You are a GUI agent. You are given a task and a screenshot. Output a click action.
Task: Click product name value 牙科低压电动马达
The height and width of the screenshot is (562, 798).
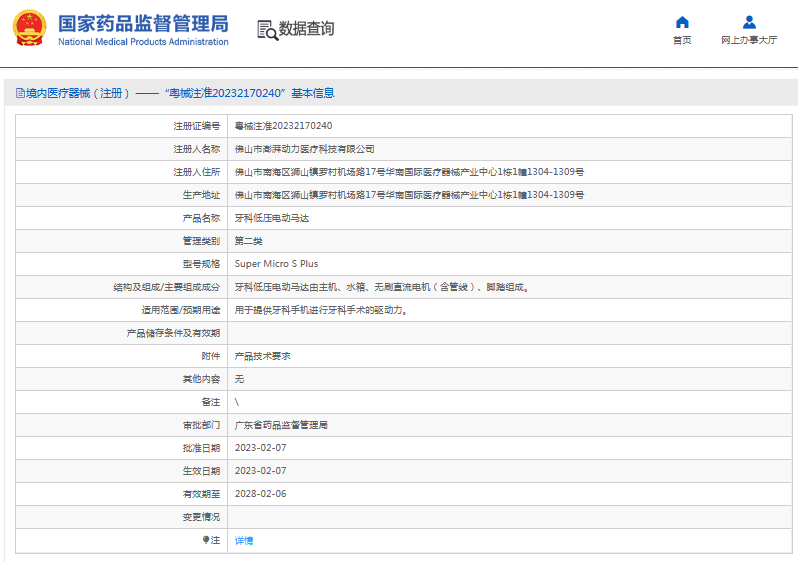click(x=269, y=218)
